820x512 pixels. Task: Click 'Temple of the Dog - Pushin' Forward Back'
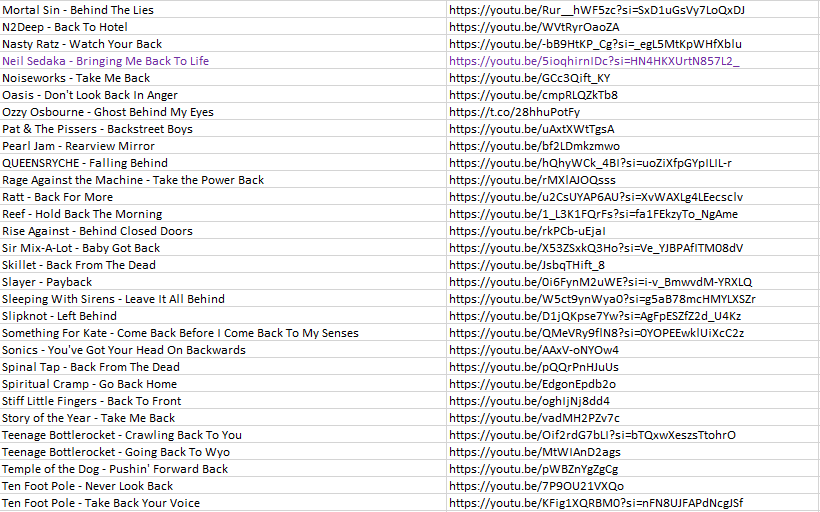tap(223, 469)
